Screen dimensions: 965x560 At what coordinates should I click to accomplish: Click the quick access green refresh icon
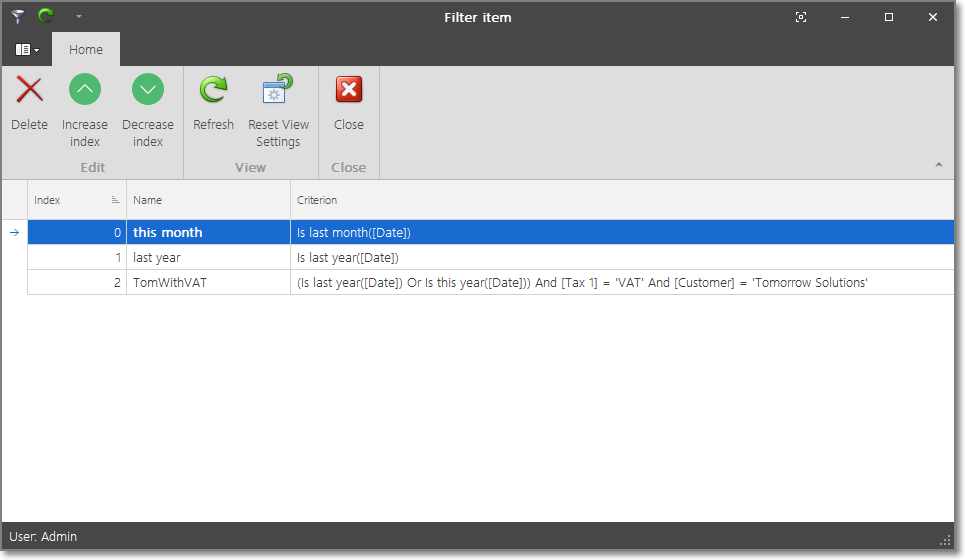[46, 16]
